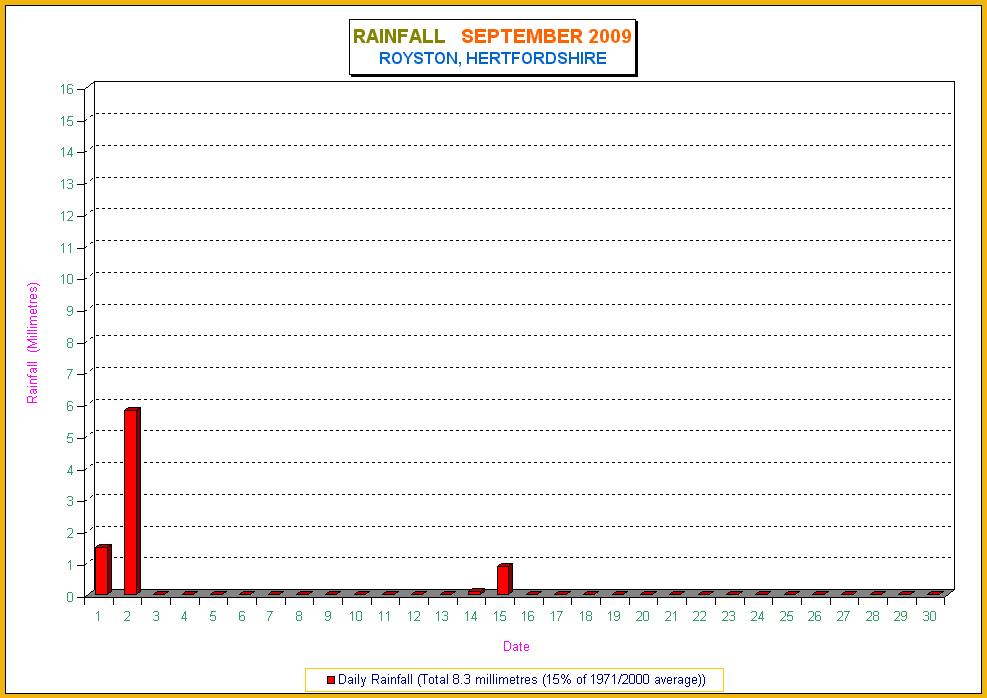Viewport: 987px width, 698px height.
Task: Click the x-axis date label 20
Action: point(643,617)
